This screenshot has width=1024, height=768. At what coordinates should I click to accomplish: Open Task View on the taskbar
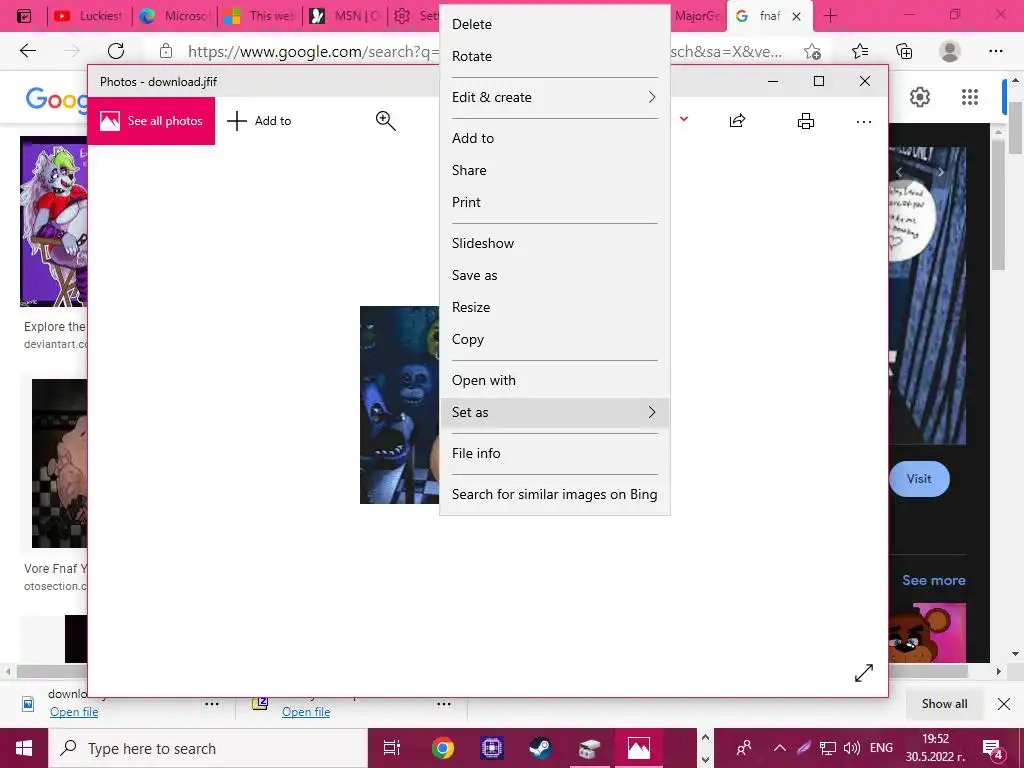tap(392, 748)
